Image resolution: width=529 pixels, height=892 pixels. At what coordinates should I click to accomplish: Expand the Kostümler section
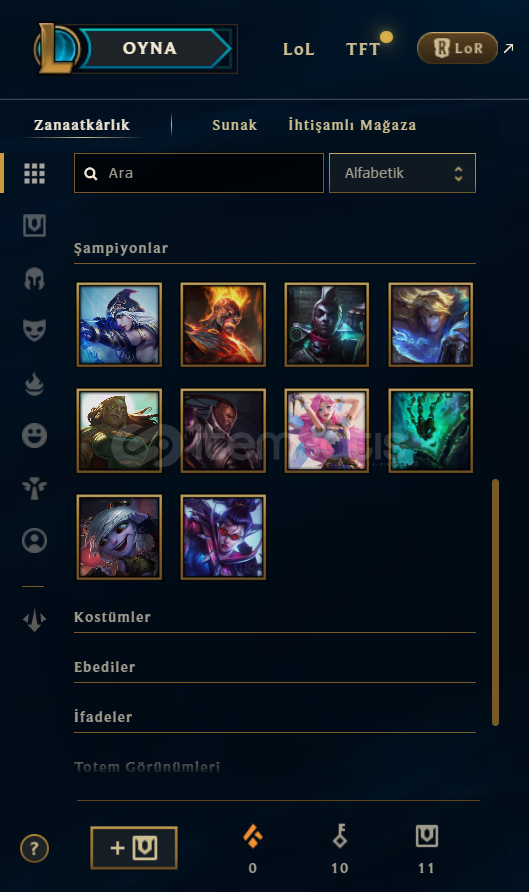(x=275, y=617)
